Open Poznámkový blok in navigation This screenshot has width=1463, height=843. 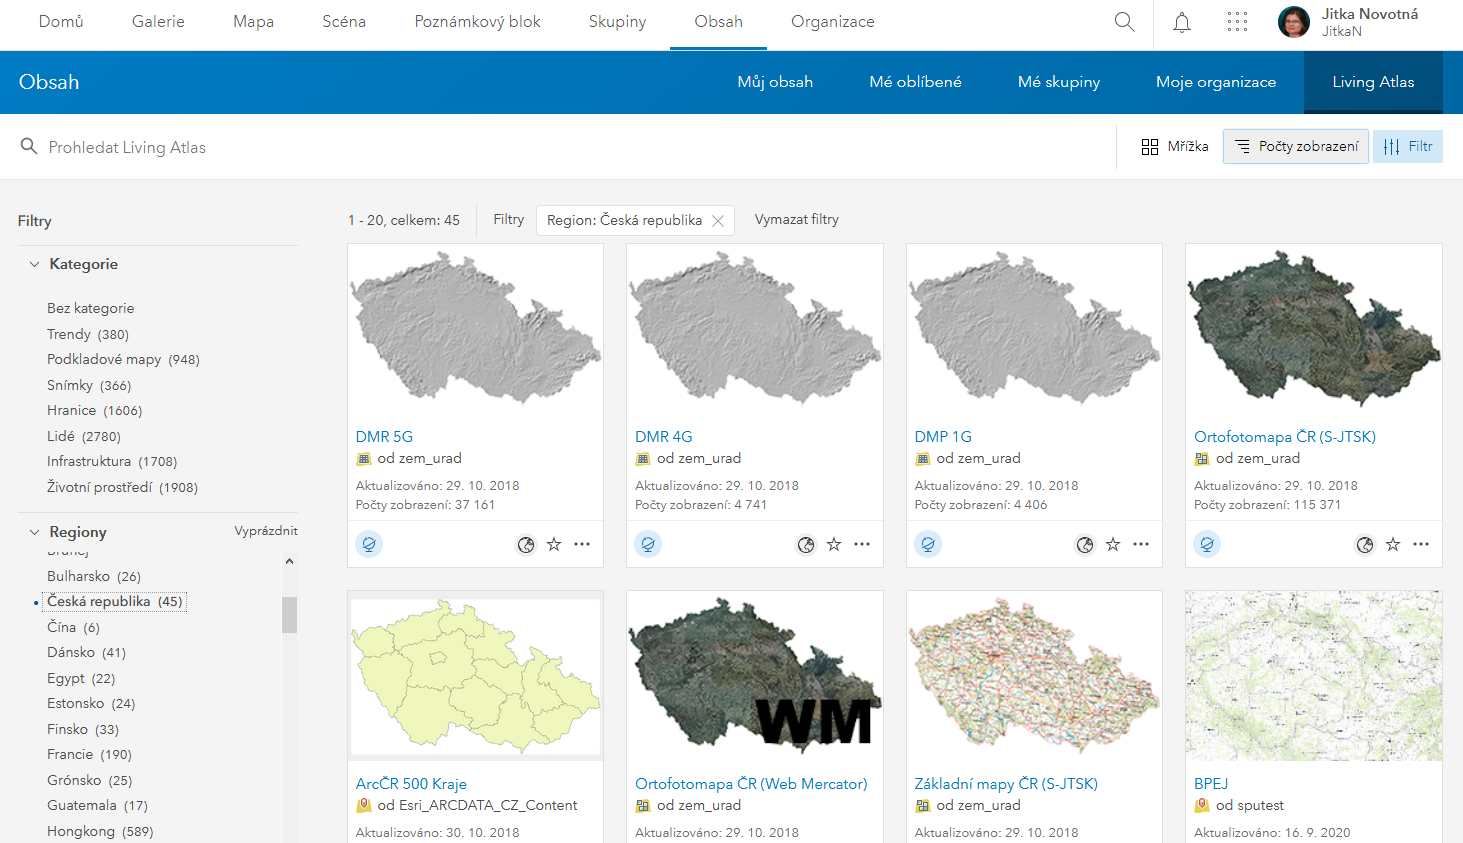(x=478, y=22)
